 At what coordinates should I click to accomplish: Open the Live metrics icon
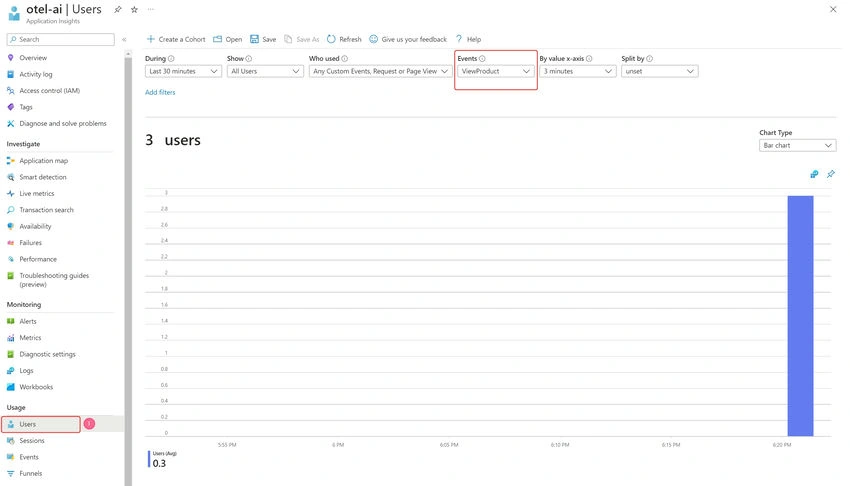coord(10,193)
